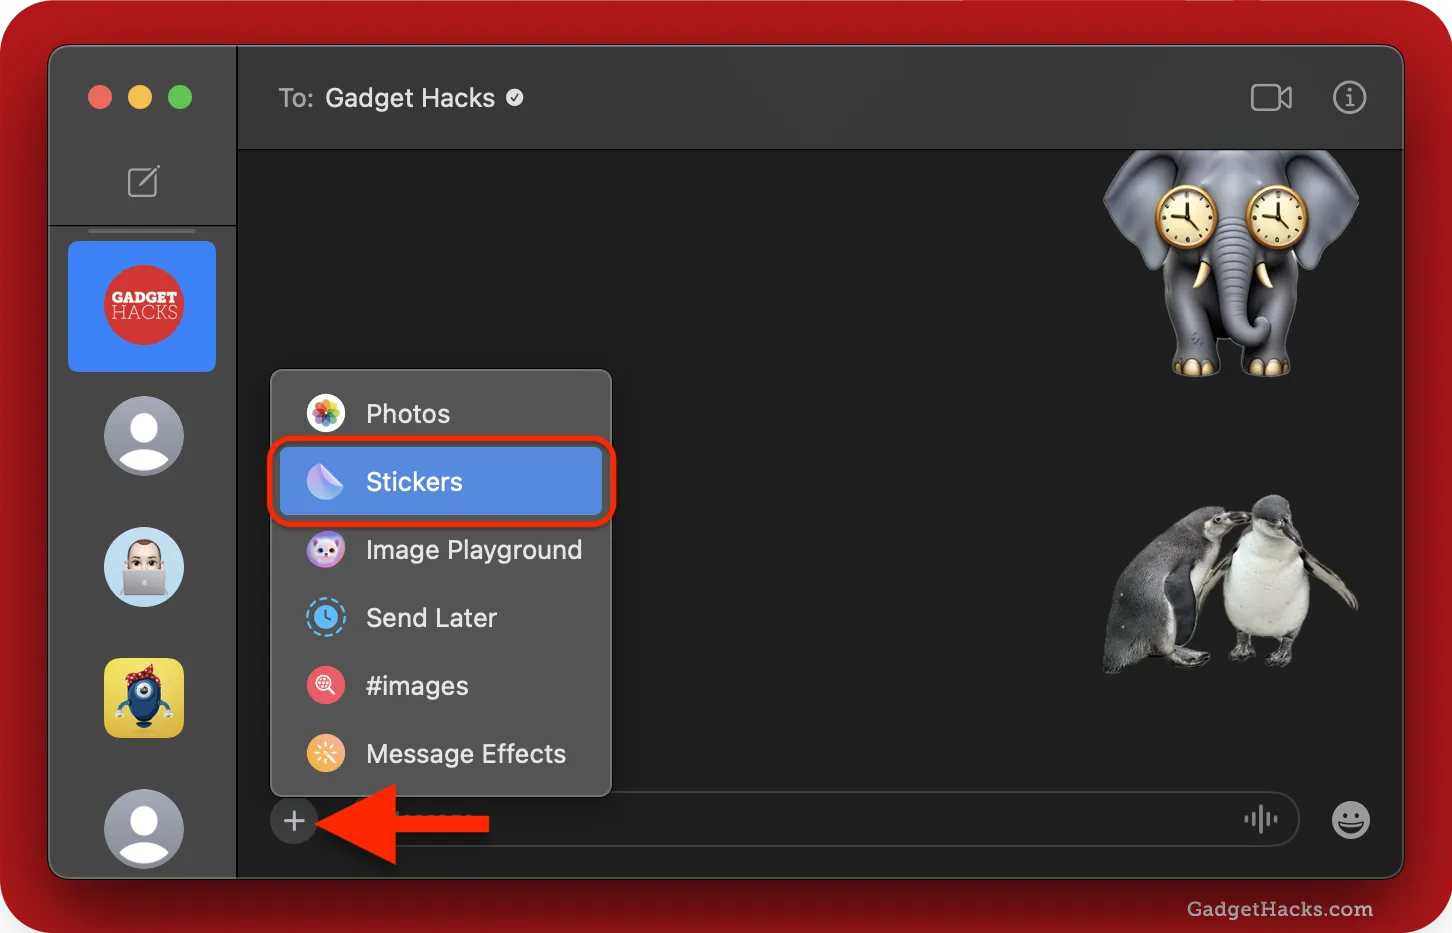Click the Stickers peel icon

326,481
